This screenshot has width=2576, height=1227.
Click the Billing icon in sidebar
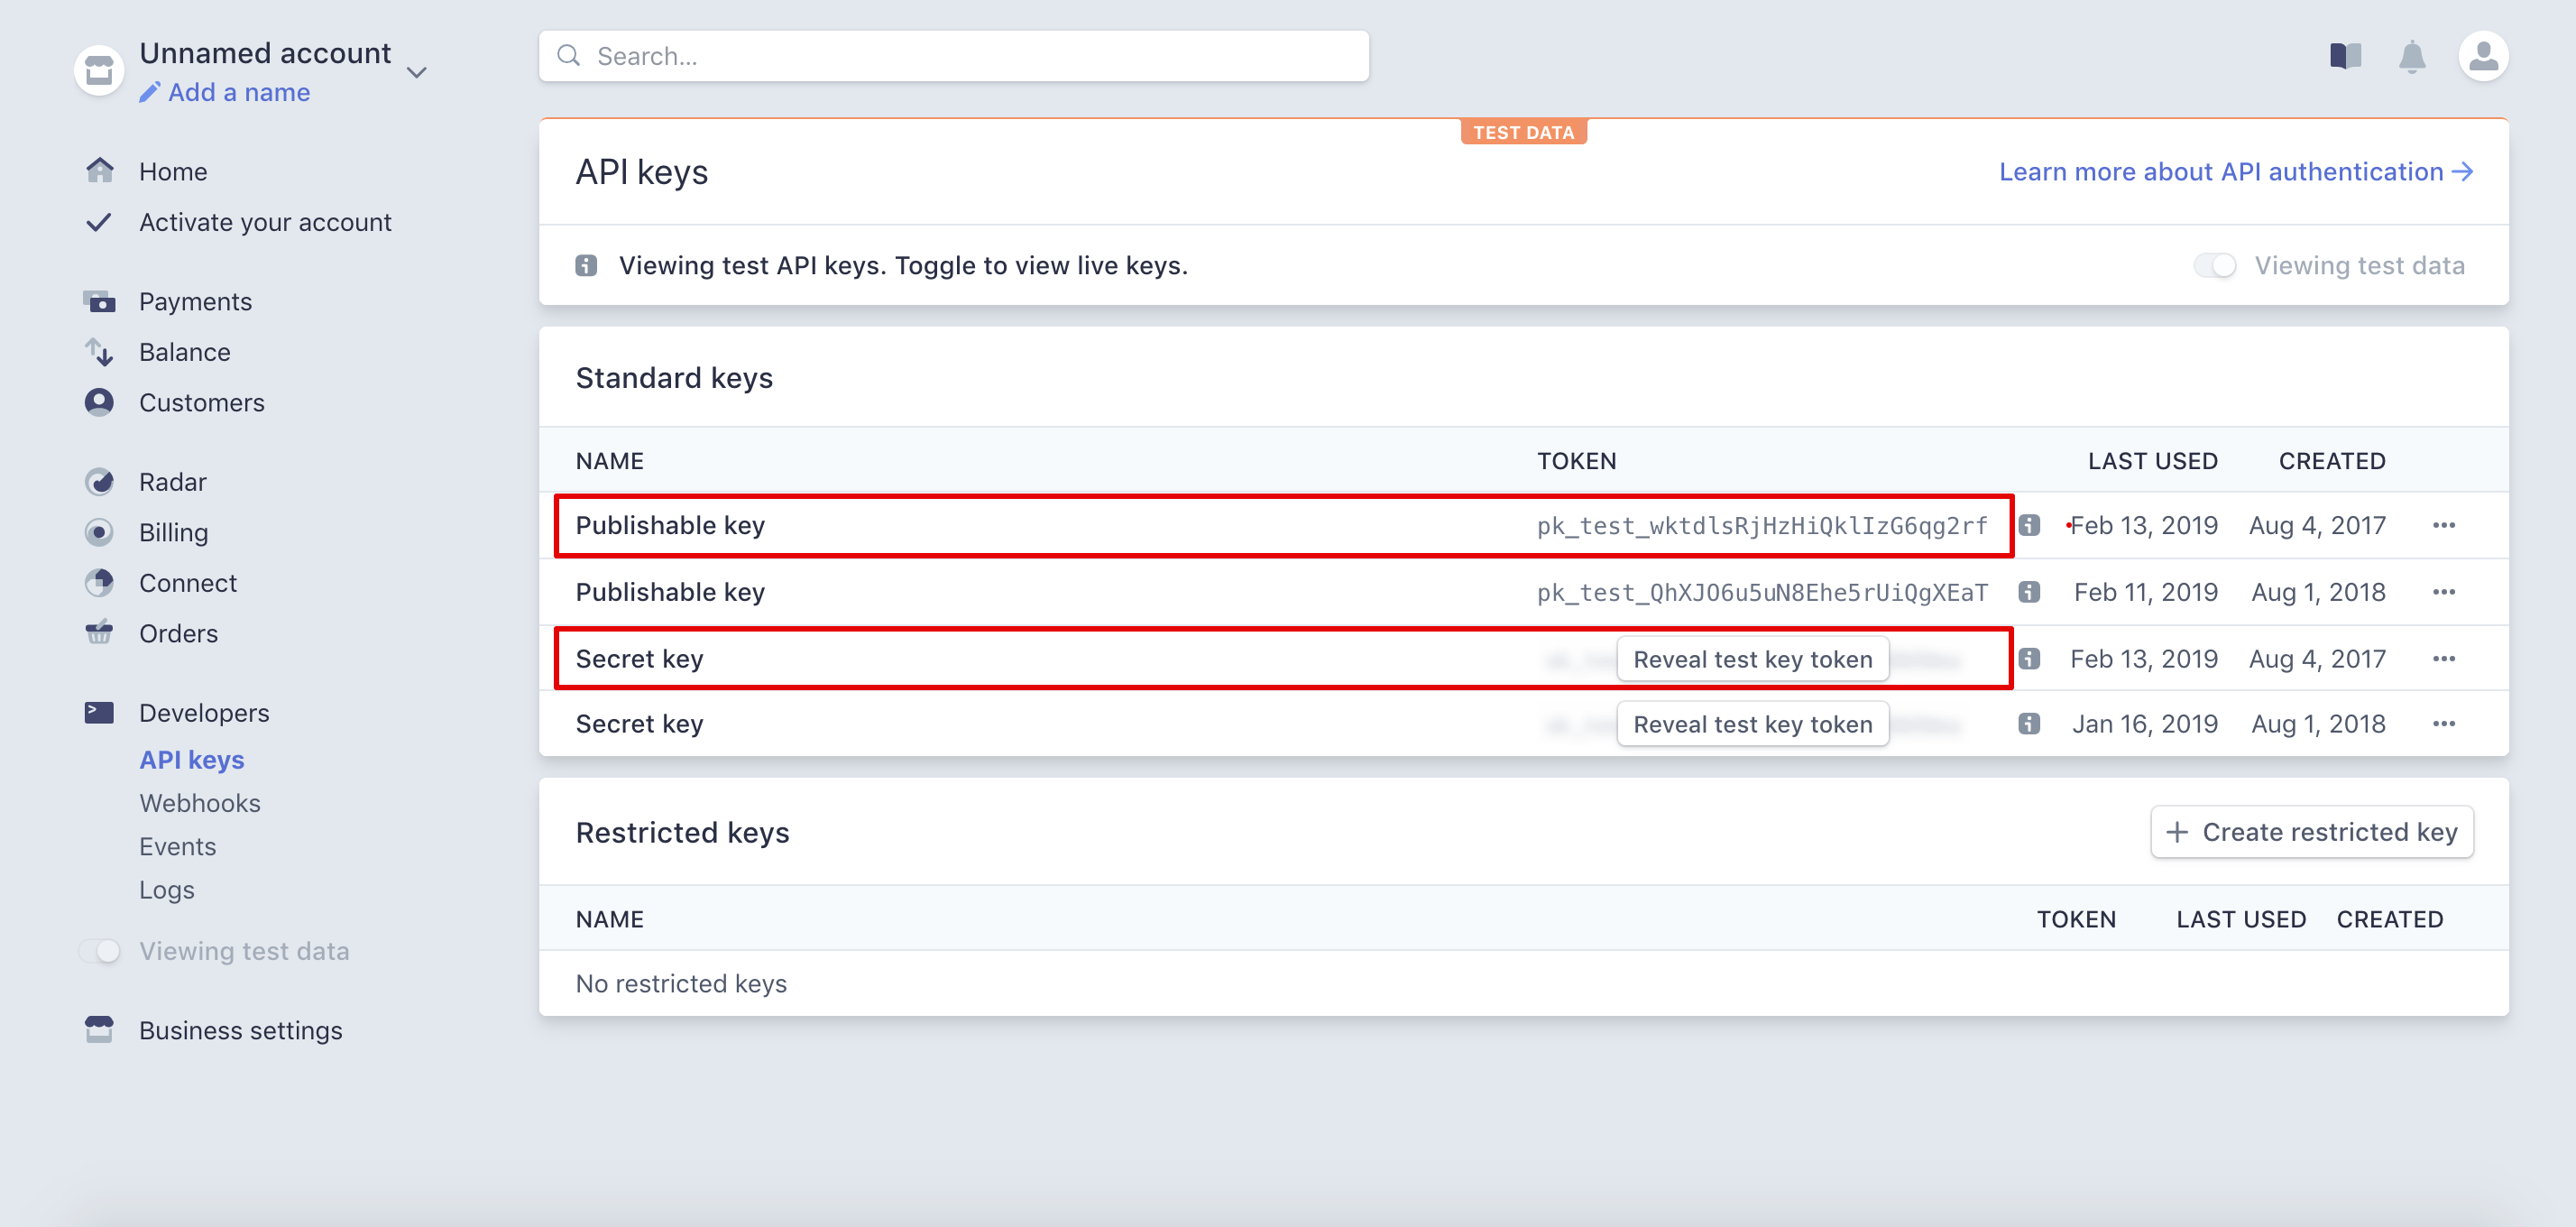click(x=99, y=532)
